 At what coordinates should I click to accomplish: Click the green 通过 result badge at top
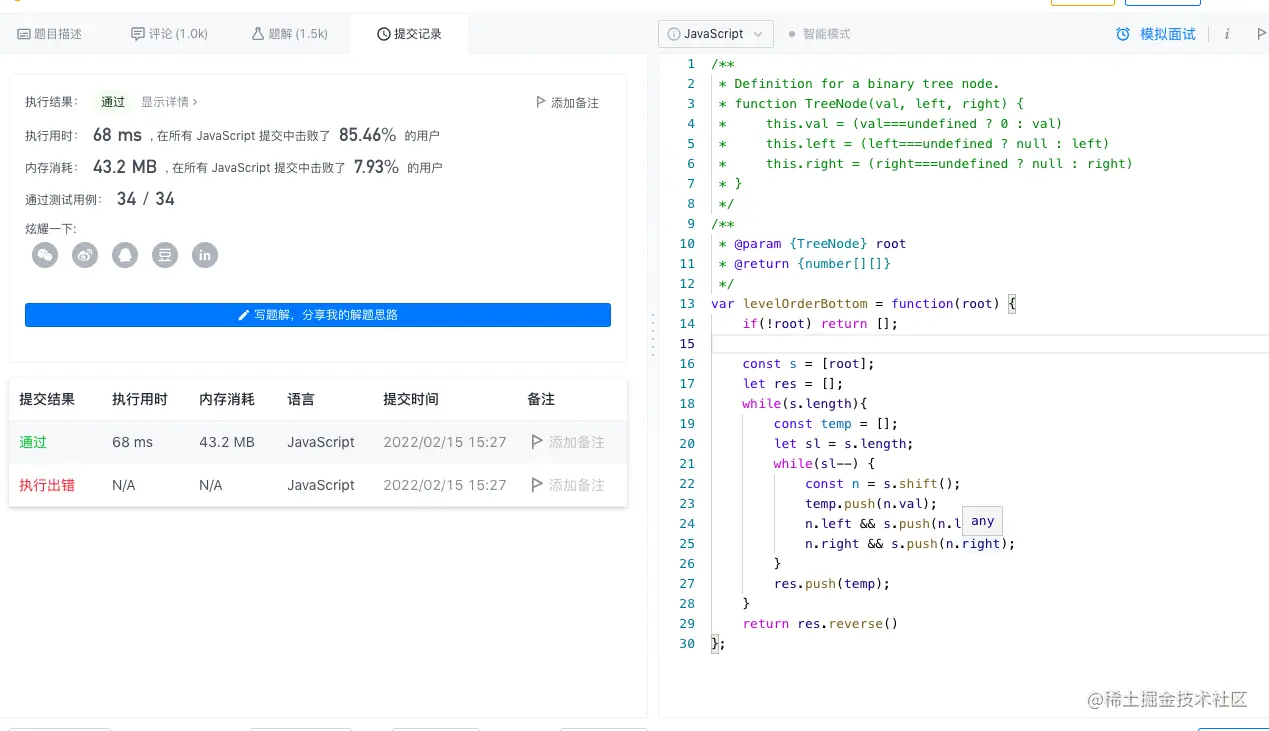(113, 102)
